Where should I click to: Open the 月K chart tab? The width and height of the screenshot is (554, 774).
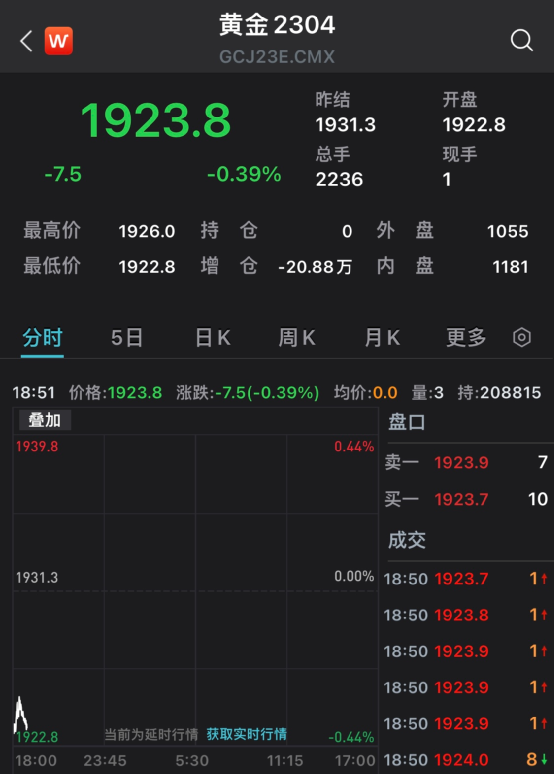[382, 338]
